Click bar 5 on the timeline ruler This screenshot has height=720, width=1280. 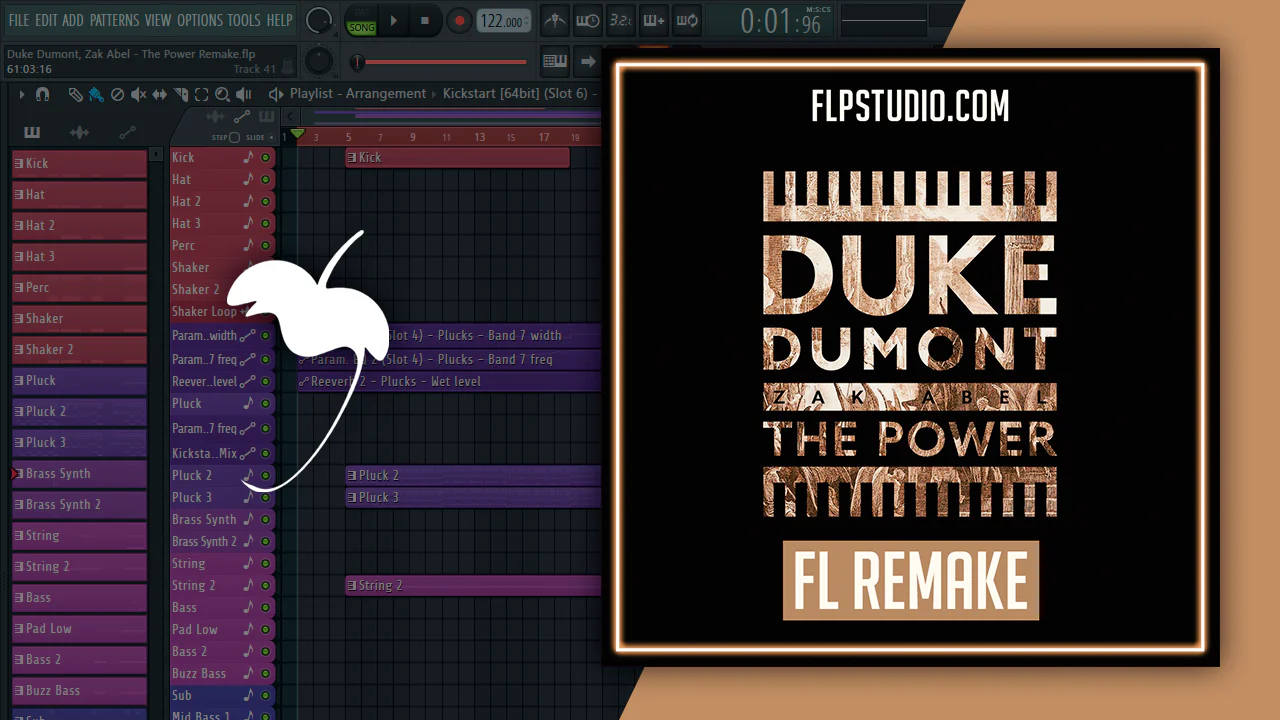pos(349,137)
